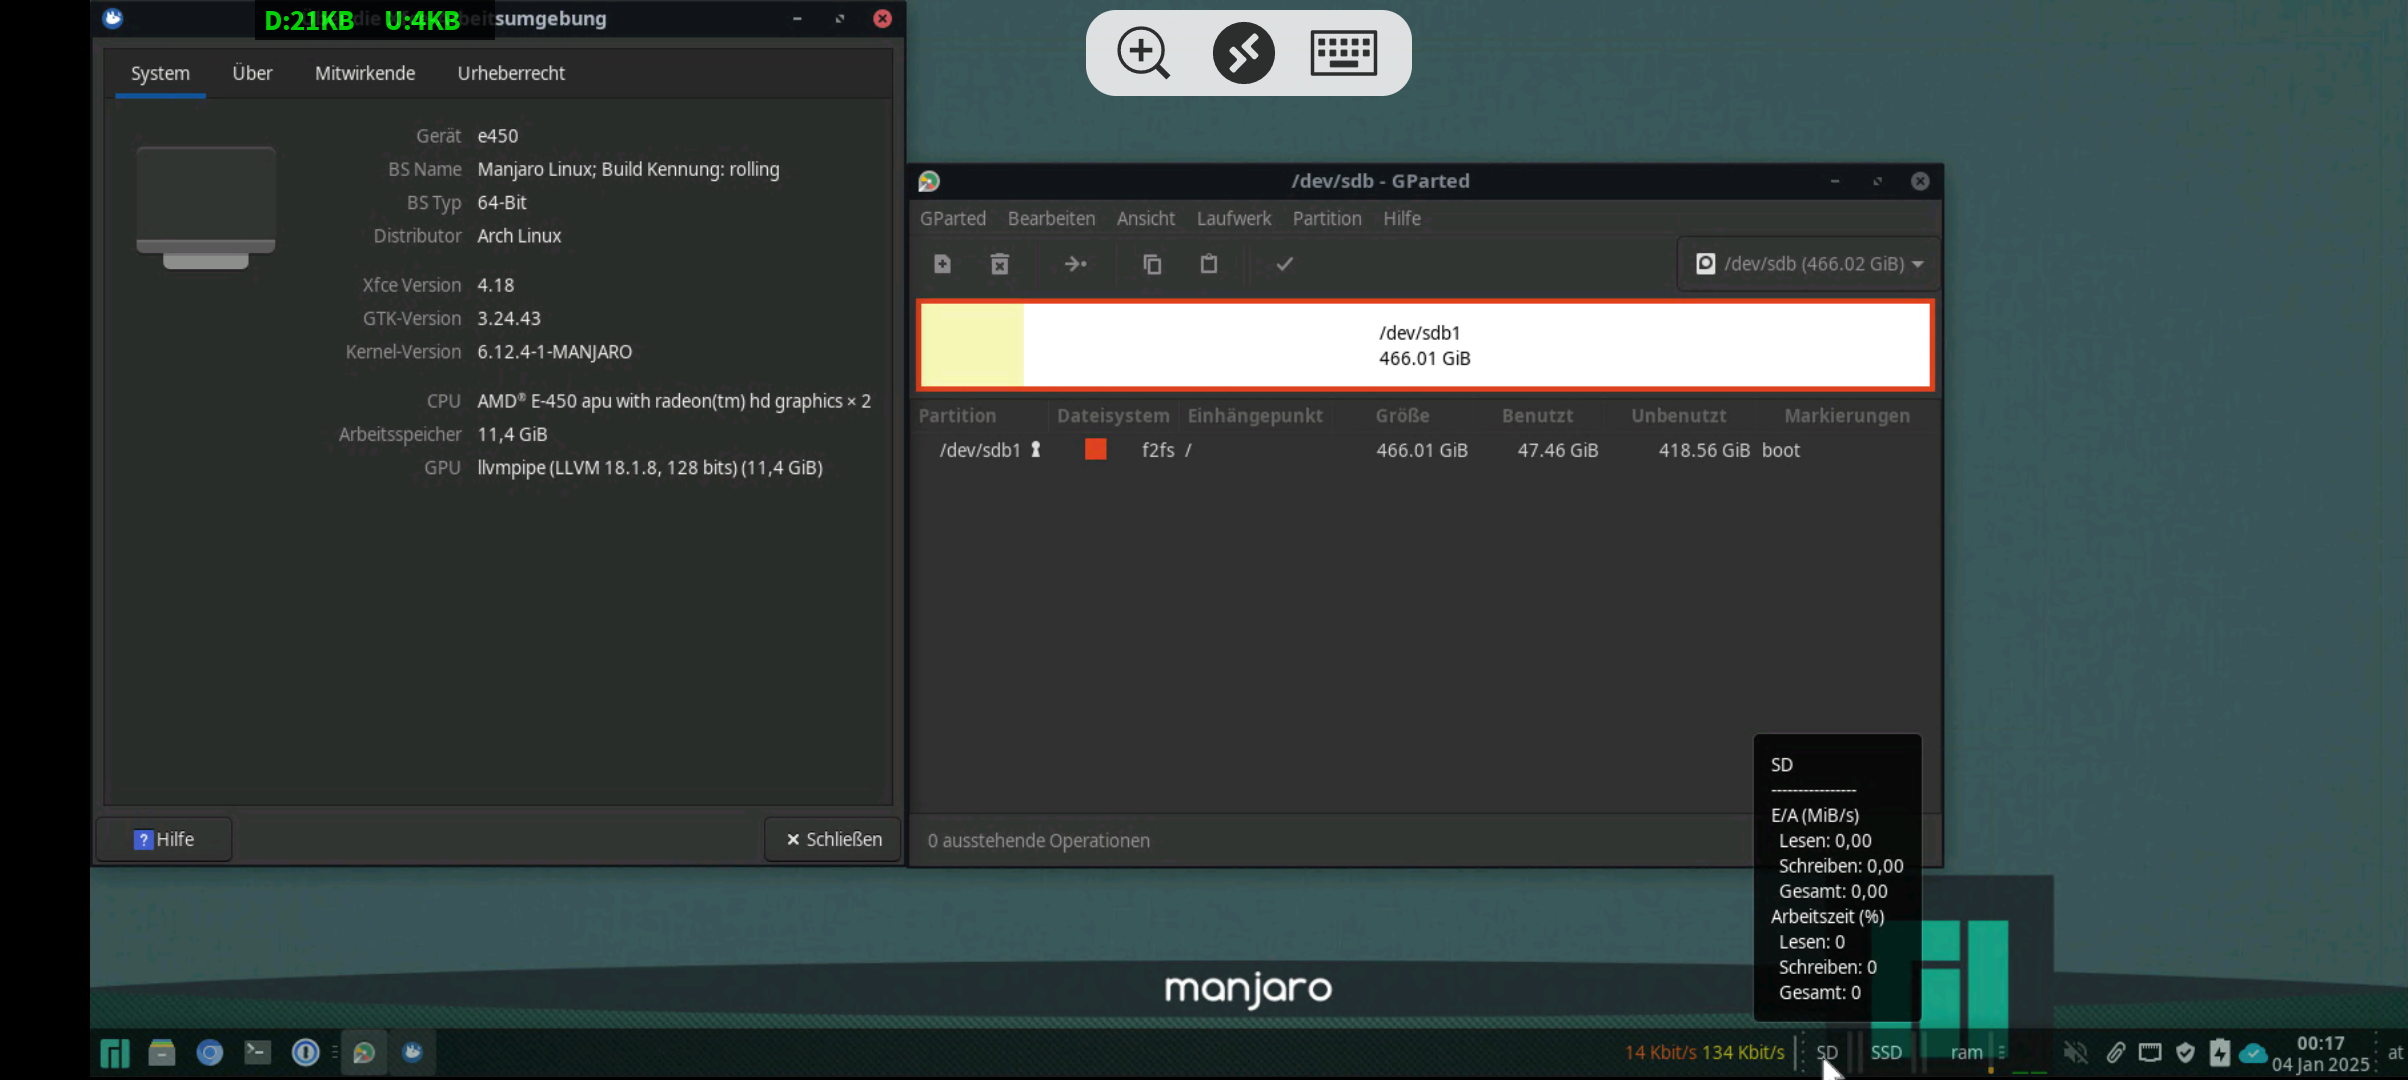The height and width of the screenshot is (1080, 2408).
Task: Select the /dev/sdb1 partition graphic bar
Action: [1424, 345]
